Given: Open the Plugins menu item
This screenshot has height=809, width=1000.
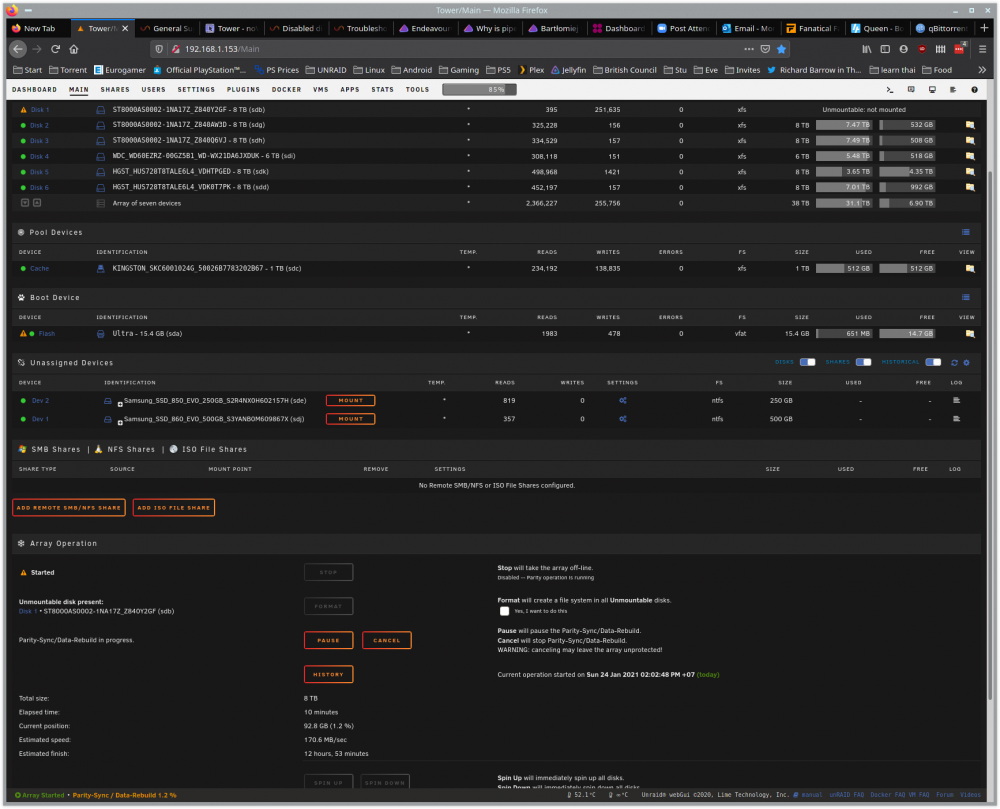Looking at the screenshot, I should (244, 90).
